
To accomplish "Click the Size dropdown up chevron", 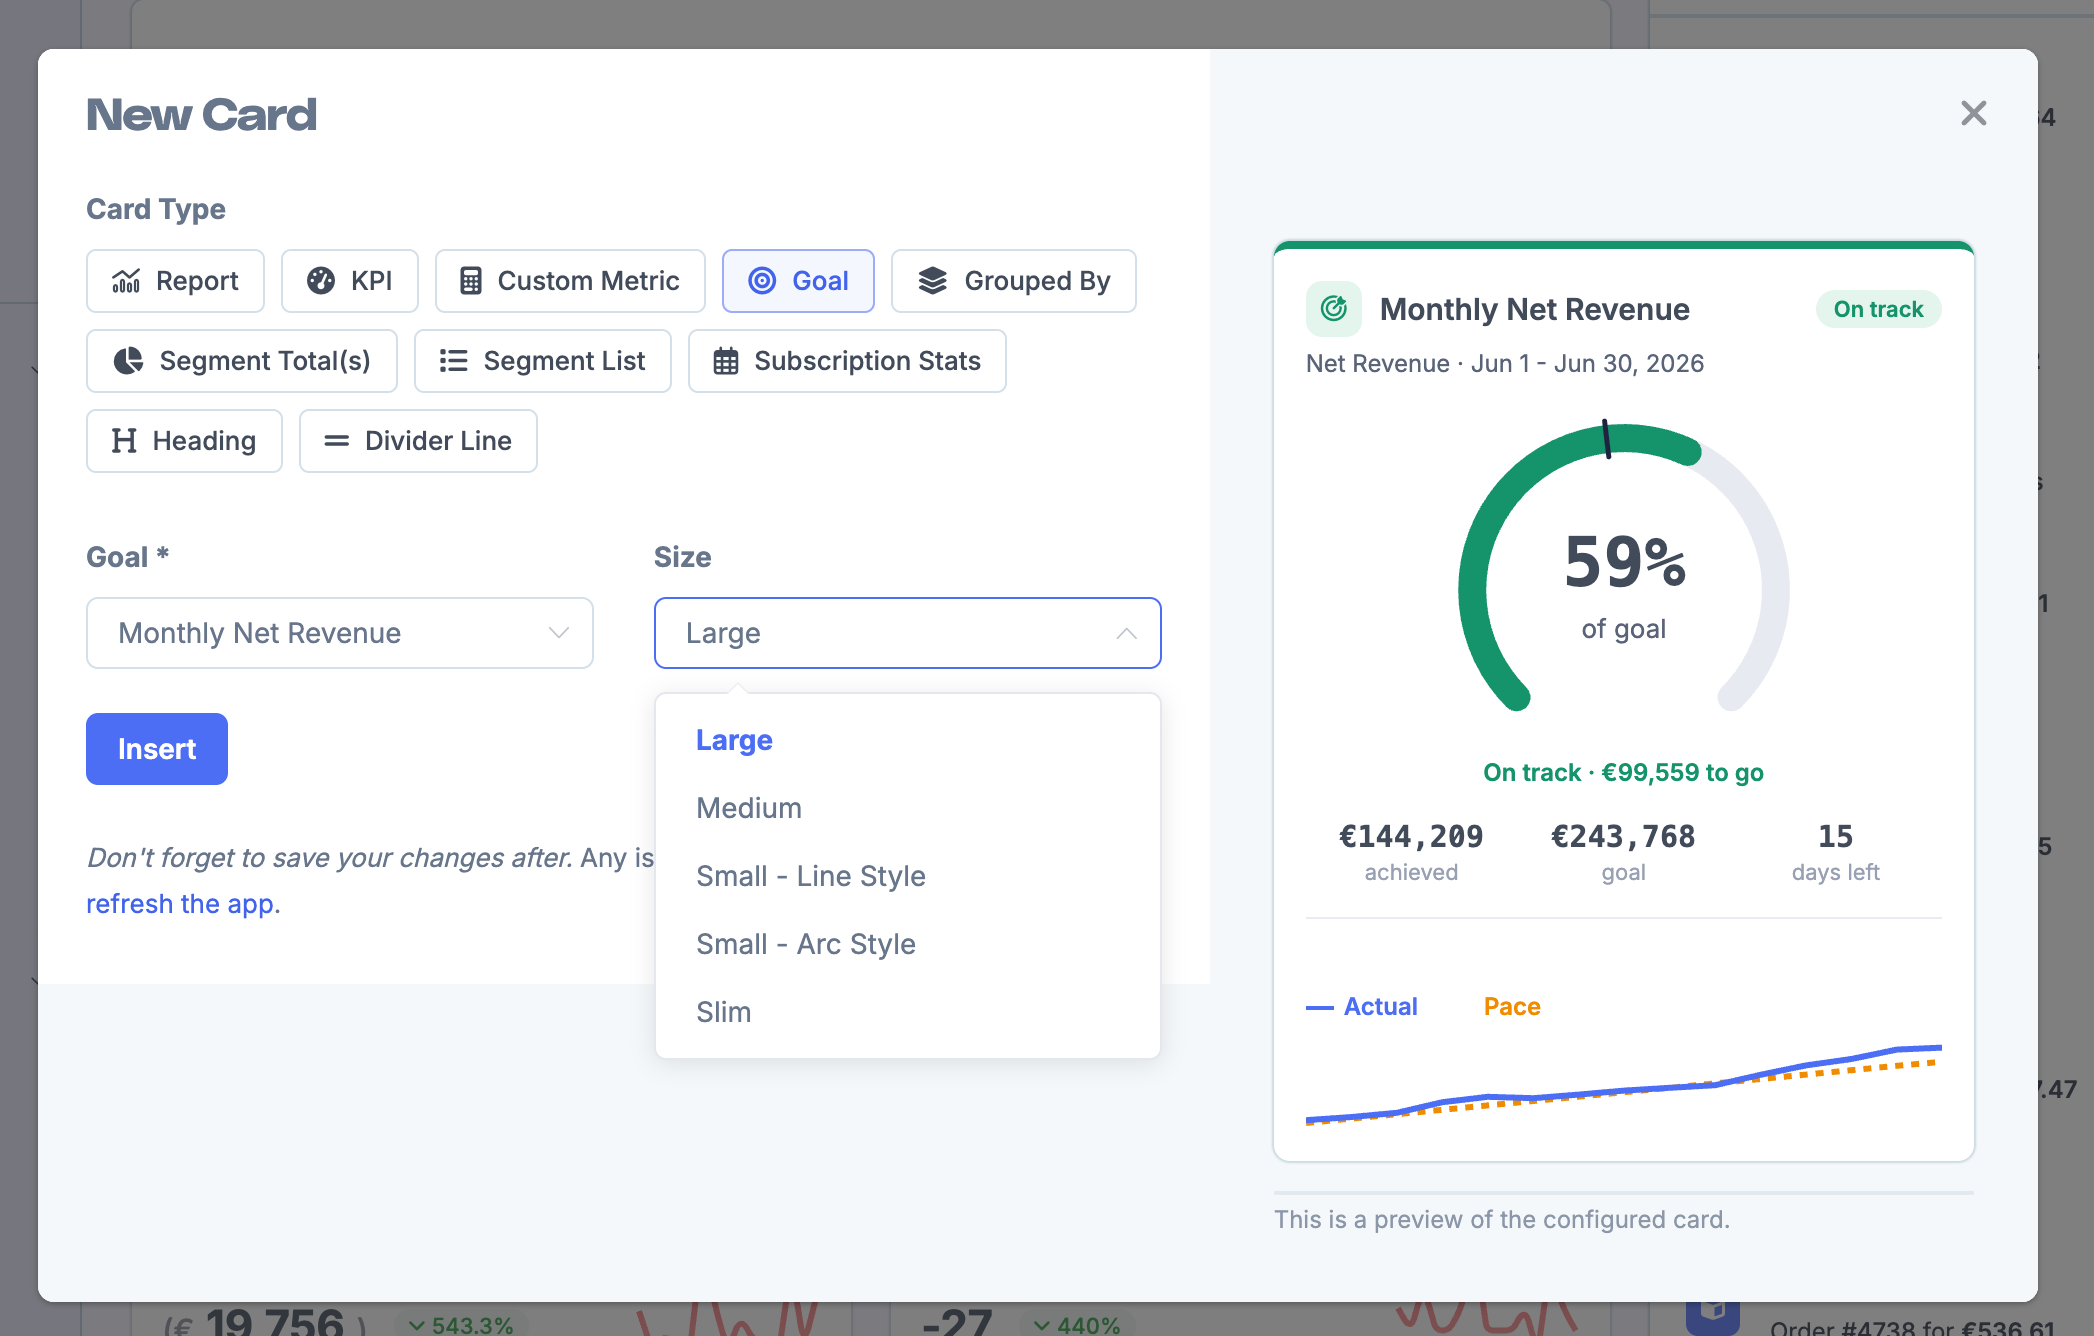I will pos(1127,633).
